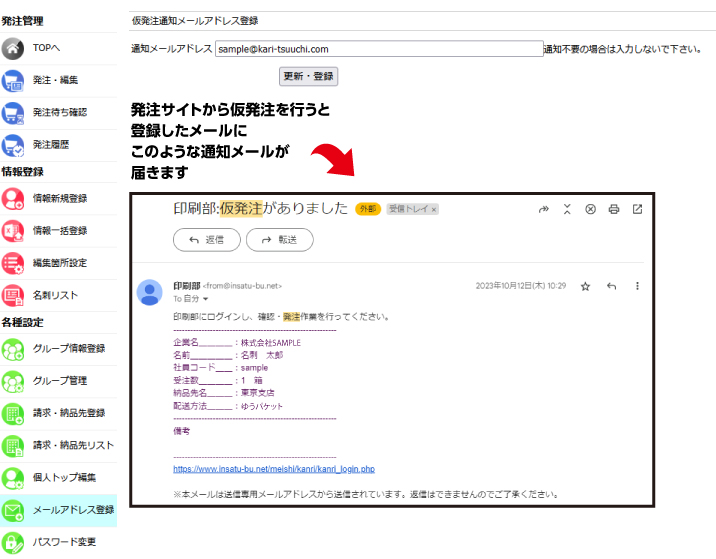Open パスワード変更 in sidebar
This screenshot has height=559, width=716.
[64, 542]
